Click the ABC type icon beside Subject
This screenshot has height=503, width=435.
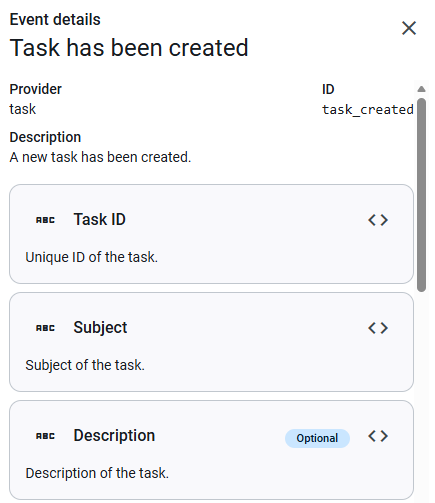pyautogui.click(x=45, y=328)
